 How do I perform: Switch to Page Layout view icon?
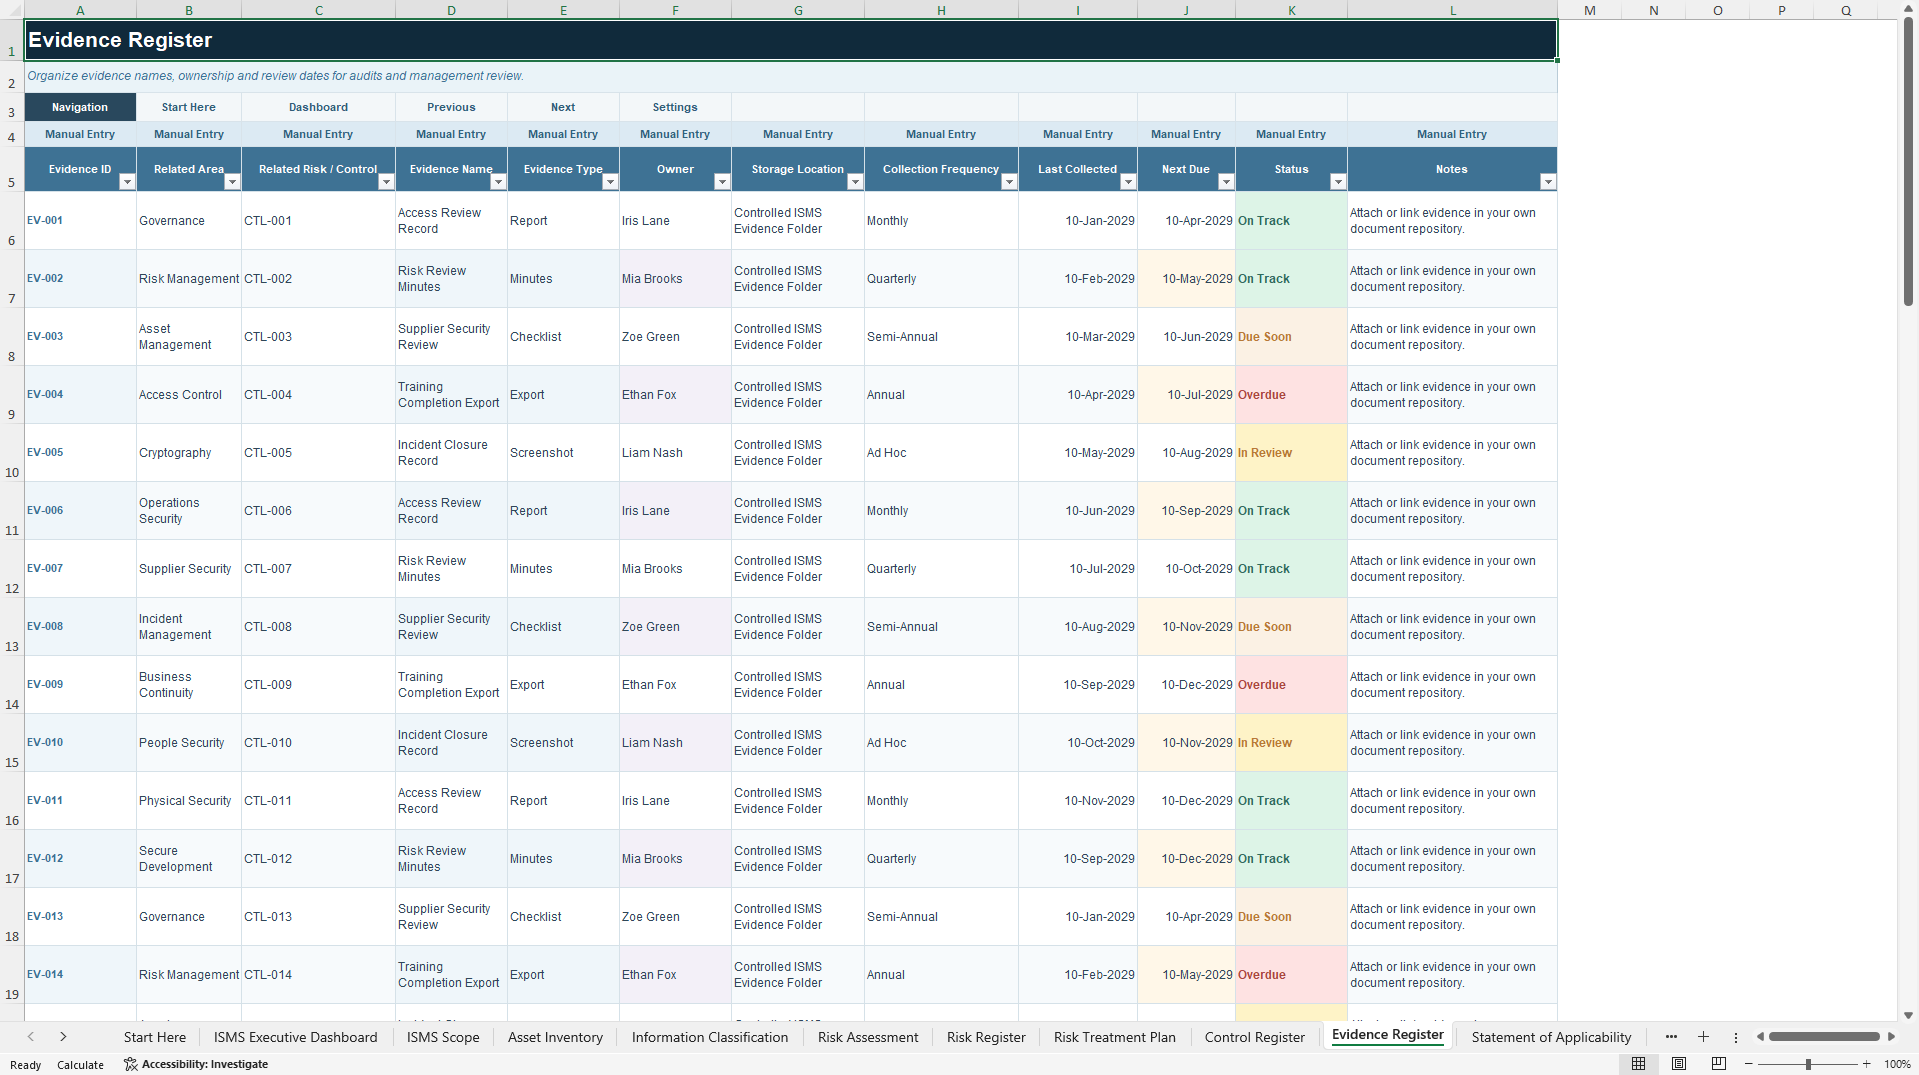coord(1679,1064)
